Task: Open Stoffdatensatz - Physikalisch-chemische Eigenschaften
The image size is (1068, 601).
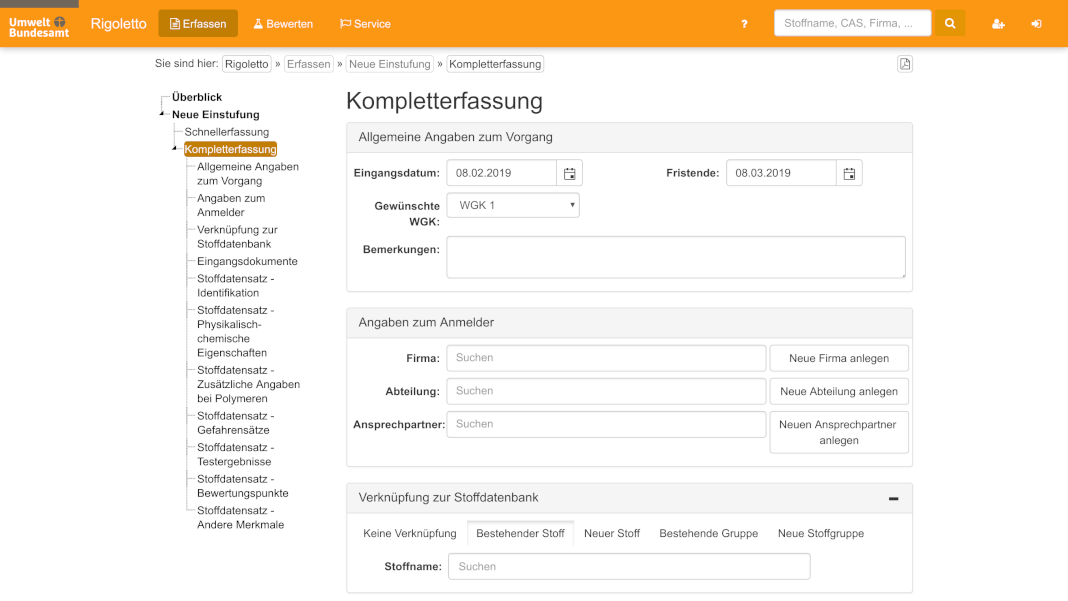Action: pos(236,331)
